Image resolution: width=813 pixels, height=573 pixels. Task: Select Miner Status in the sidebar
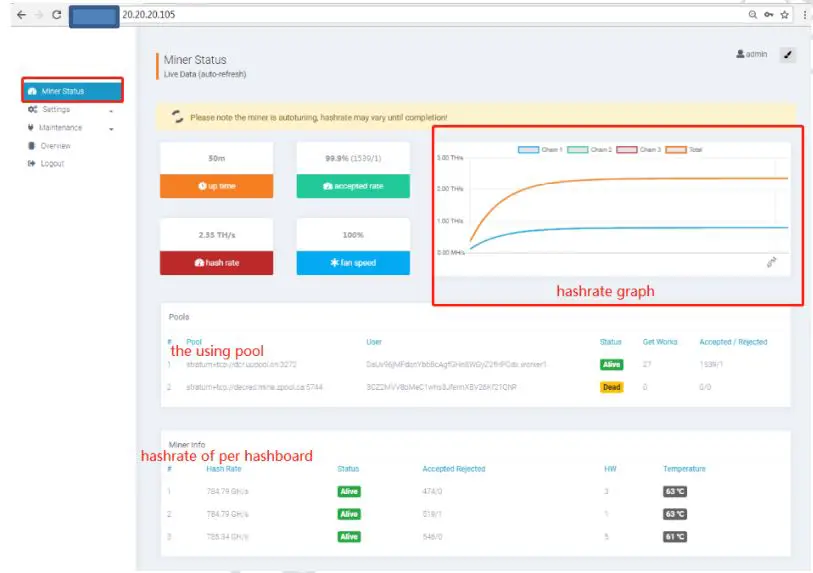[x=73, y=91]
